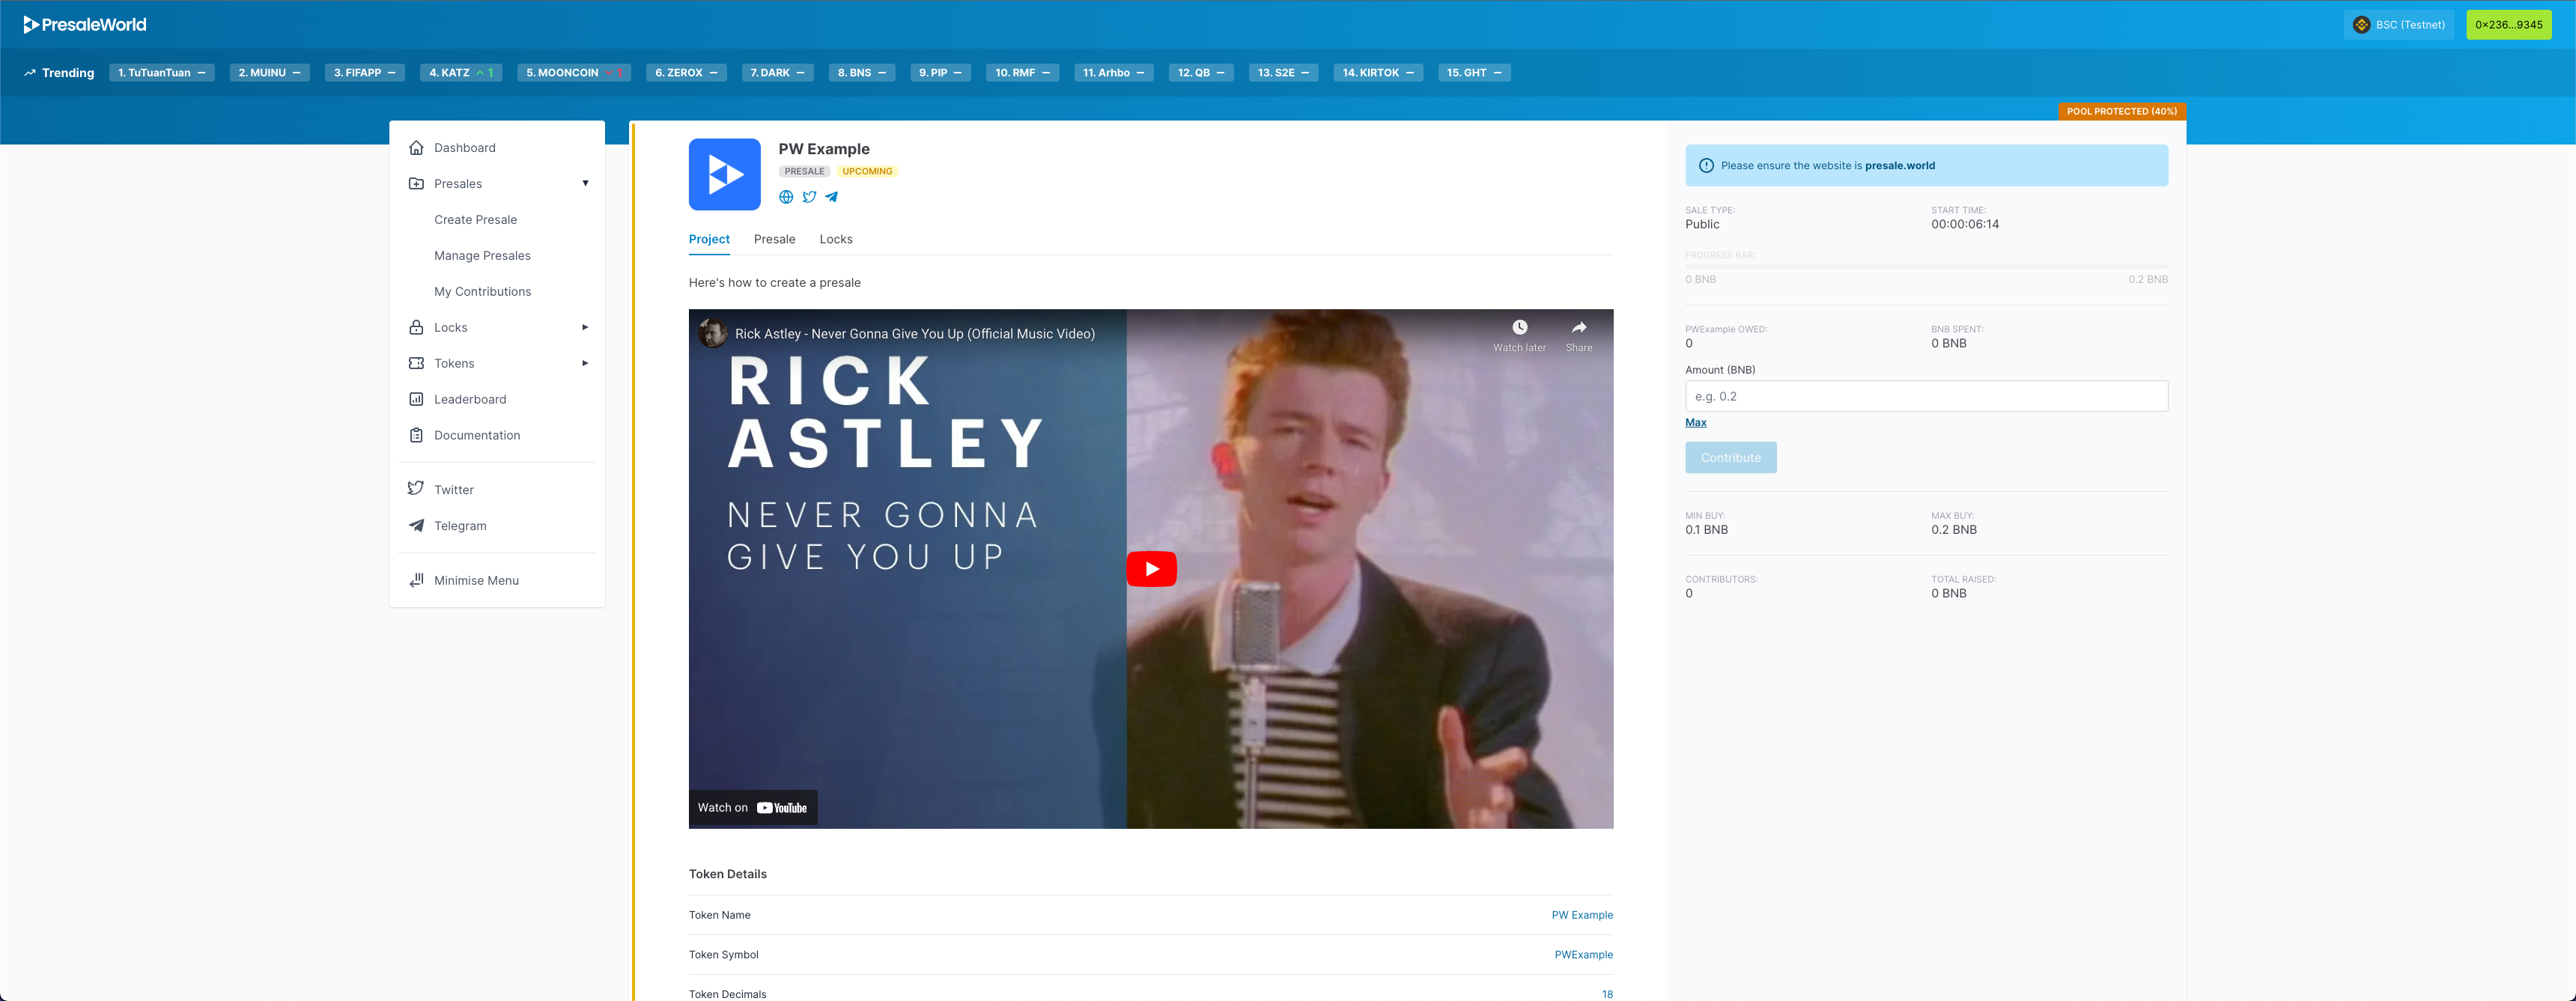Click the Locks padlock icon
This screenshot has height=1001, width=2576.
416,327
